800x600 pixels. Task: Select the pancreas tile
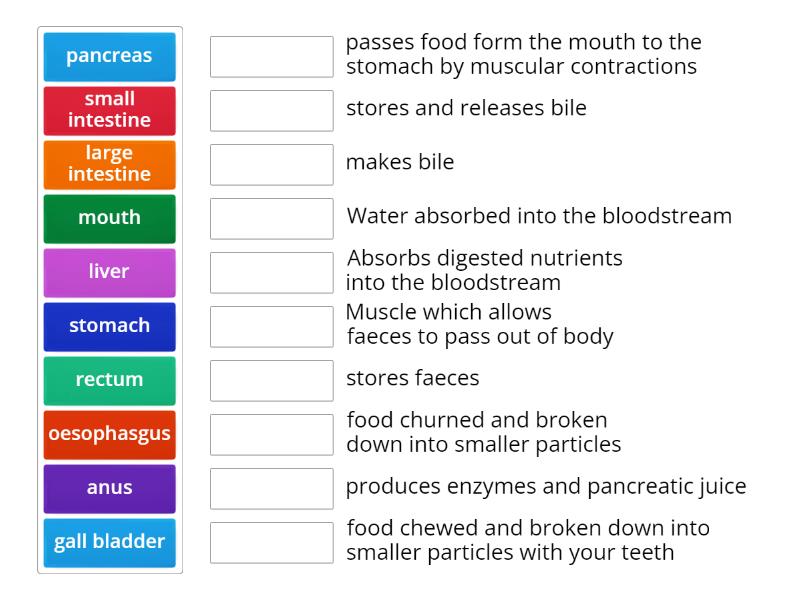pyautogui.click(x=109, y=56)
